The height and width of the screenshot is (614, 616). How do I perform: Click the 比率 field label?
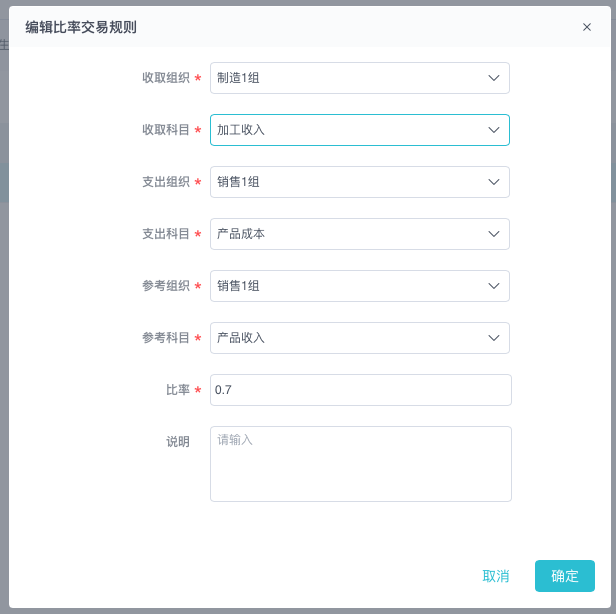click(178, 390)
